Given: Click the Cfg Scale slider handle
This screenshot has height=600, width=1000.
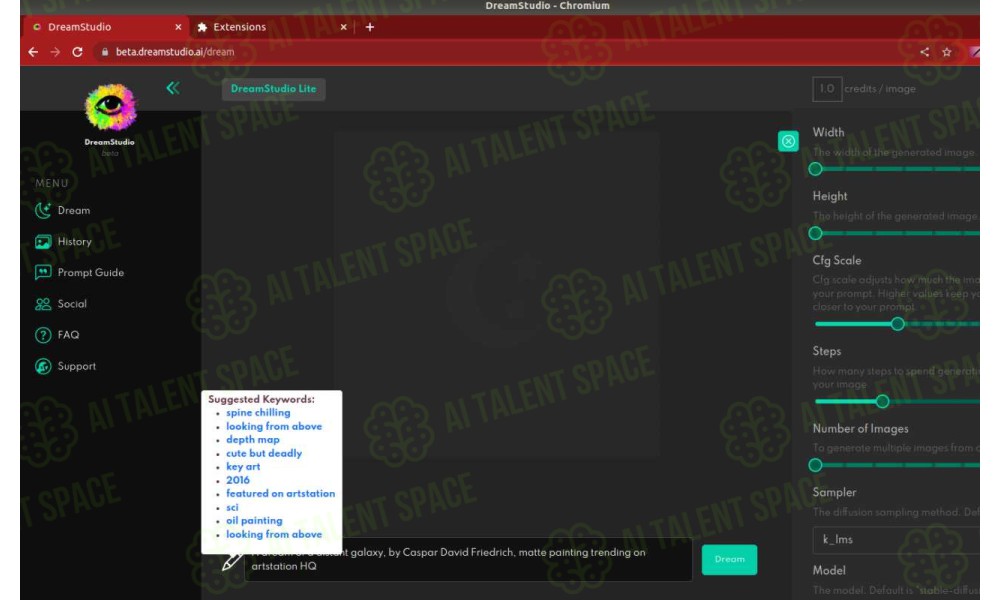Looking at the screenshot, I should [897, 324].
